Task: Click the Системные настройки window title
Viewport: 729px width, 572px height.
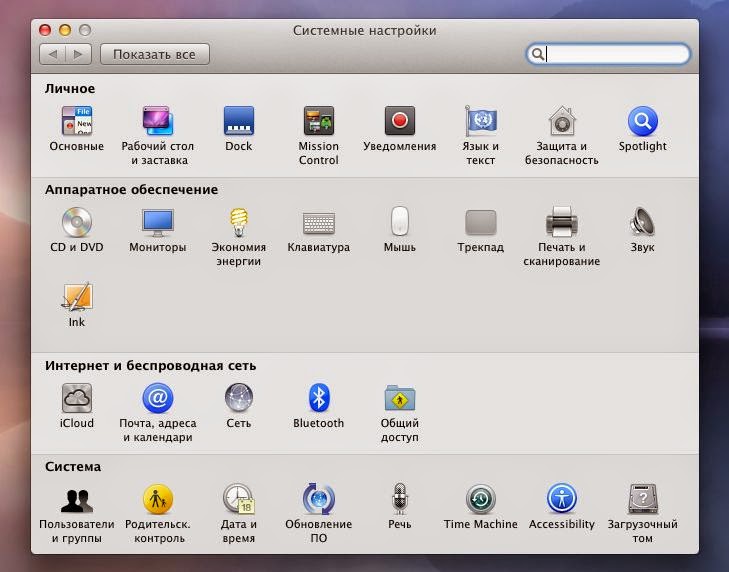Action: click(364, 31)
